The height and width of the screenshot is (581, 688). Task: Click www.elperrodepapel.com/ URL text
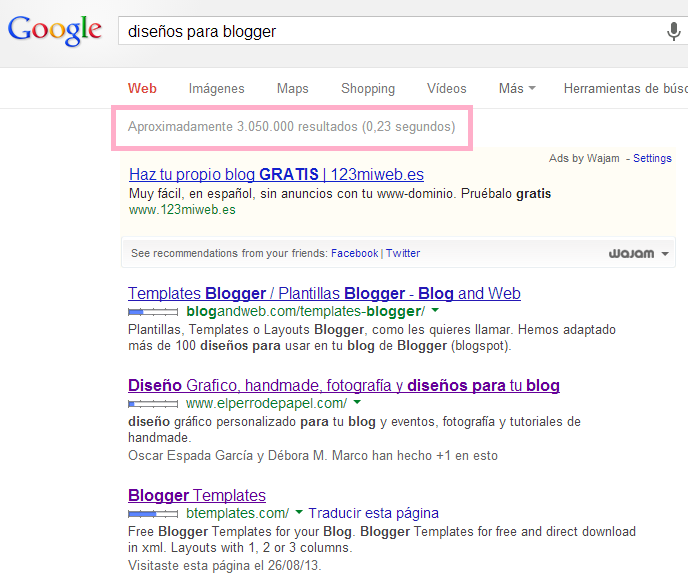click(x=267, y=403)
